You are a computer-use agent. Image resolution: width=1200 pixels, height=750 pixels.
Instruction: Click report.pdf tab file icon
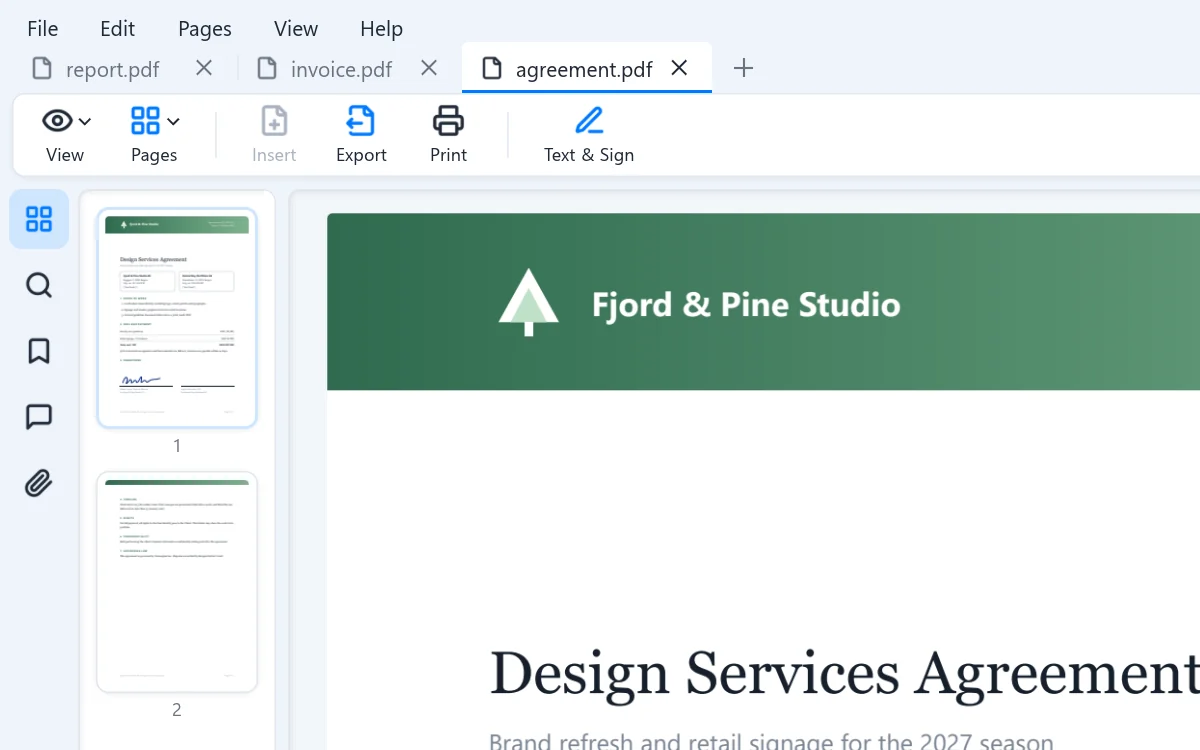(x=42, y=68)
